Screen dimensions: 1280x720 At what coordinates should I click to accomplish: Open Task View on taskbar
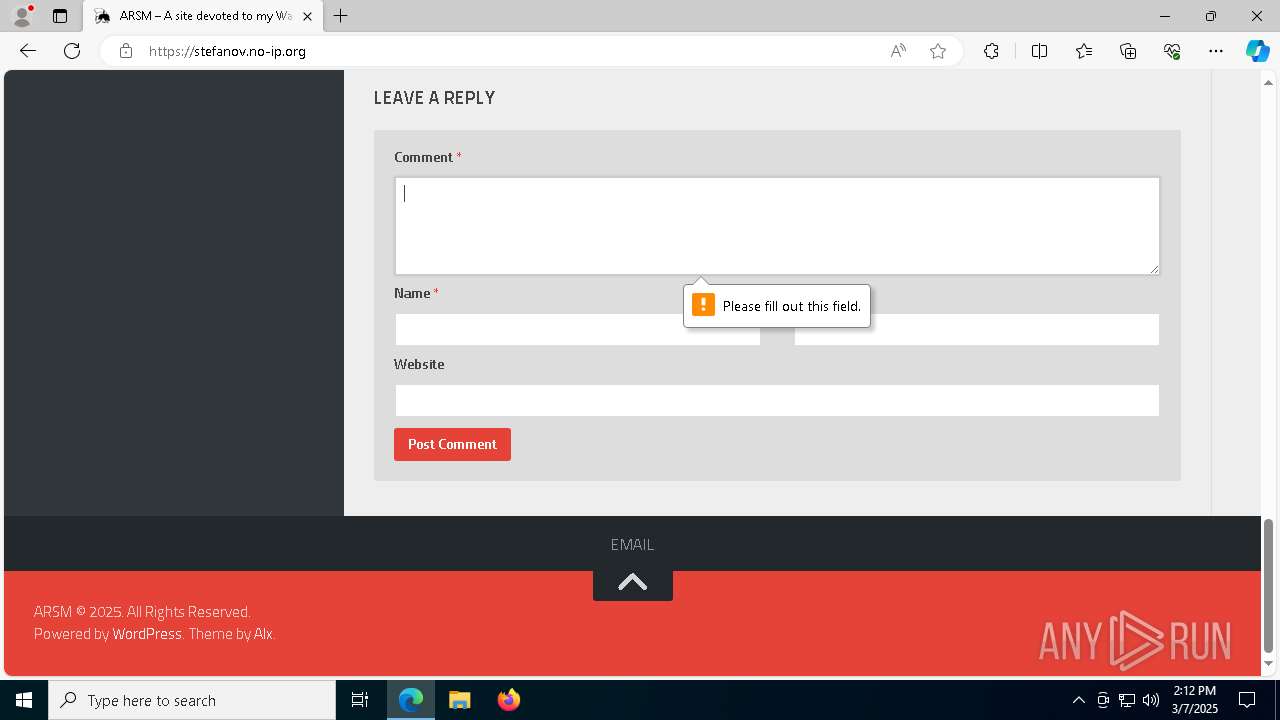coord(360,700)
